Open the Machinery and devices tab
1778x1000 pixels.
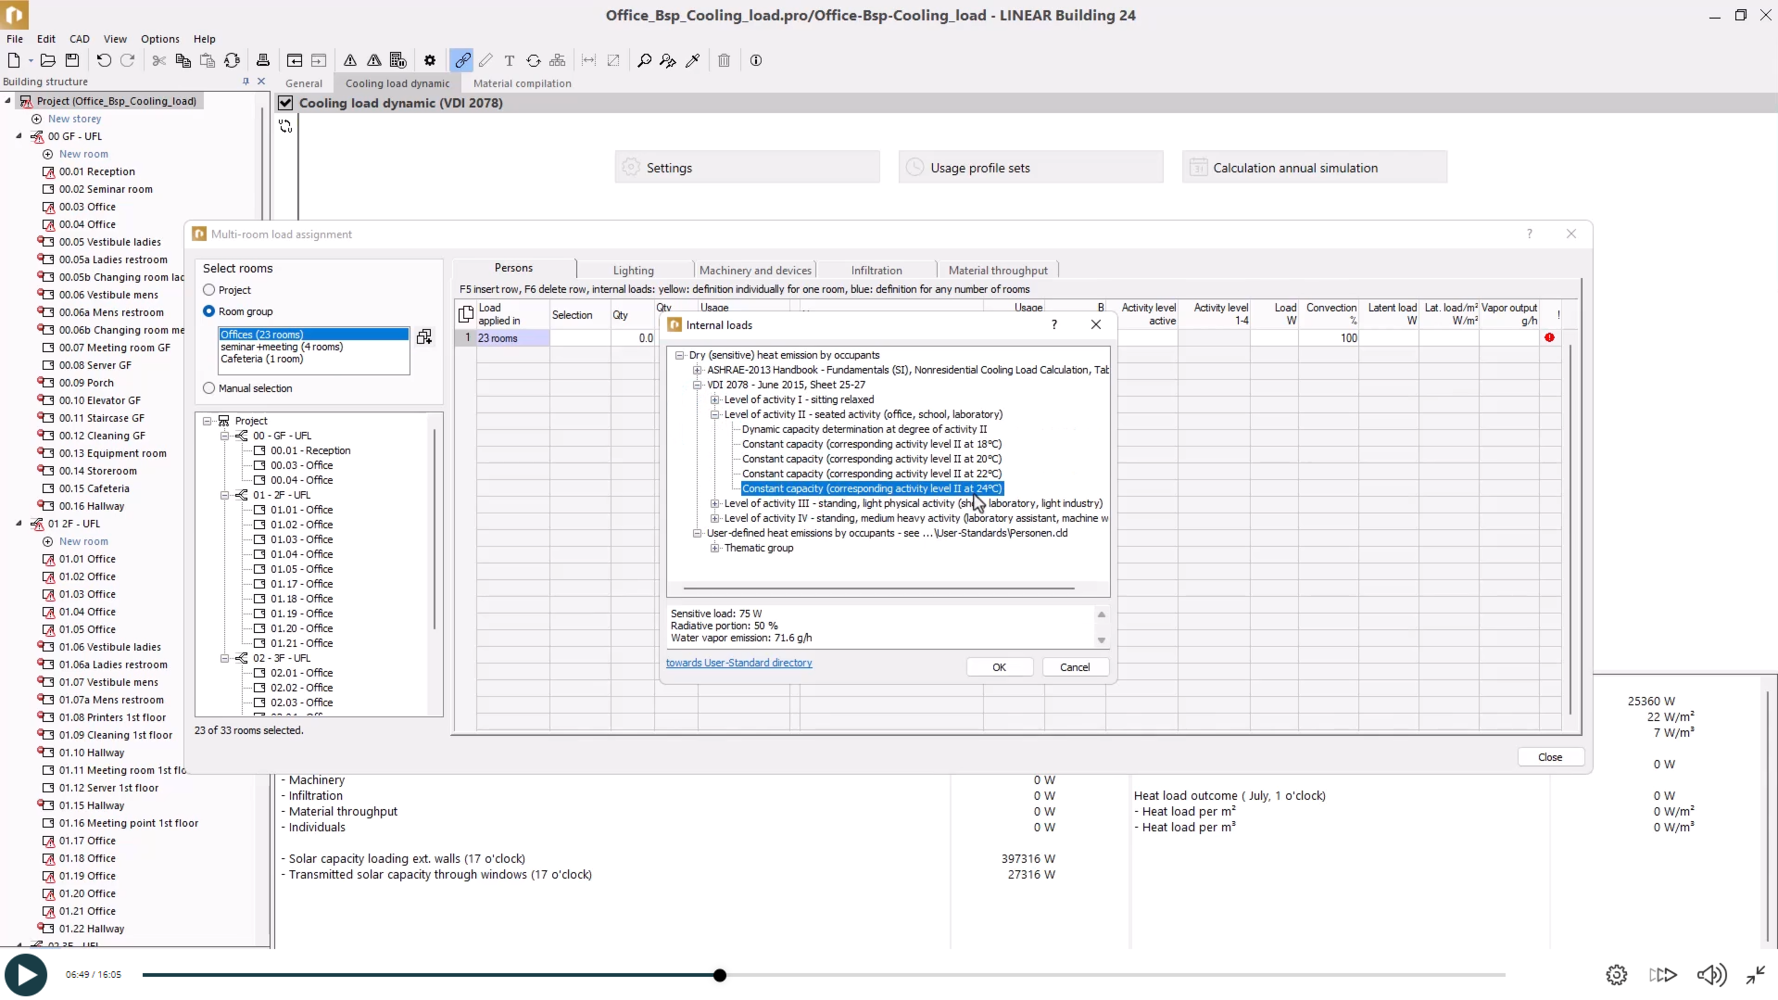click(x=755, y=270)
